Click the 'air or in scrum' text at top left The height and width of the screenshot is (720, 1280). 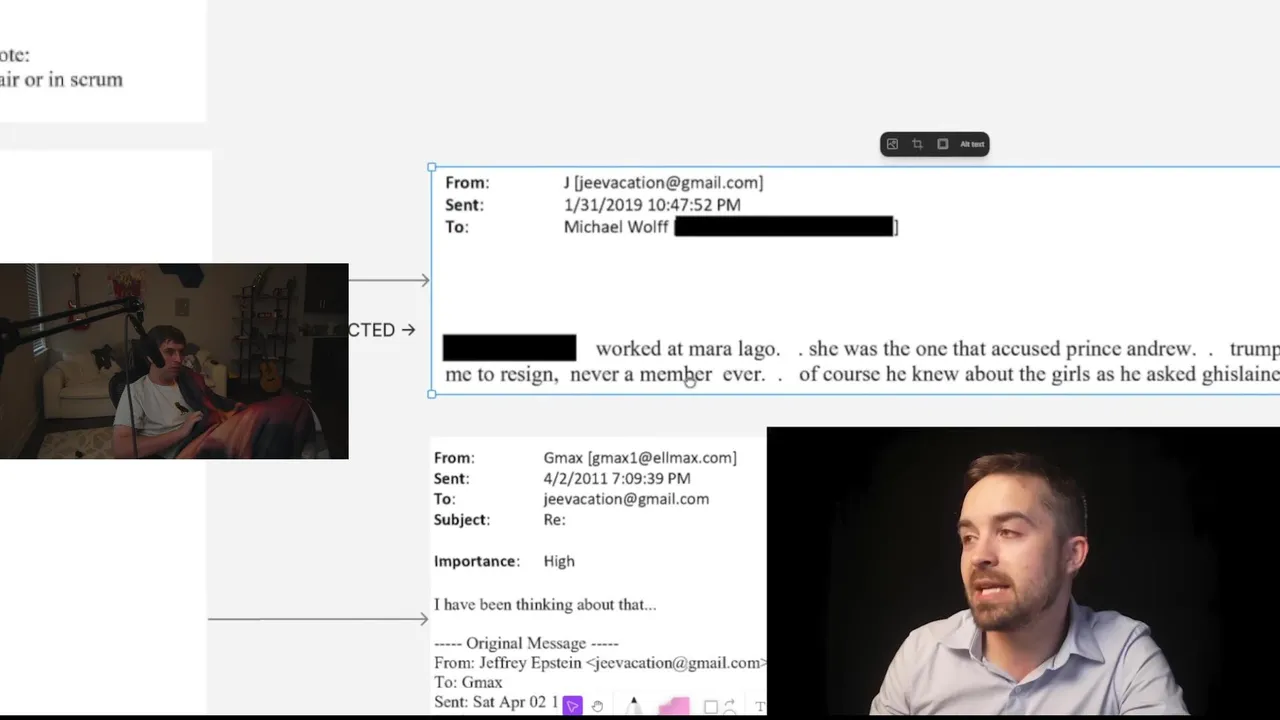[61, 80]
